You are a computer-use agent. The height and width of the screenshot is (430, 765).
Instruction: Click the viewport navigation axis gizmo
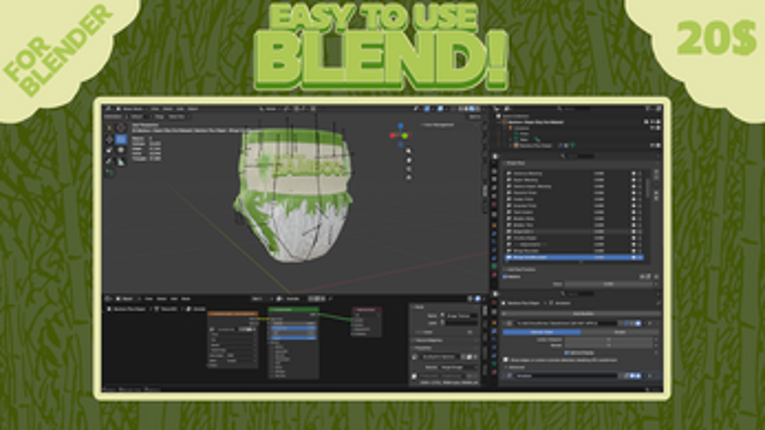pyautogui.click(x=401, y=135)
